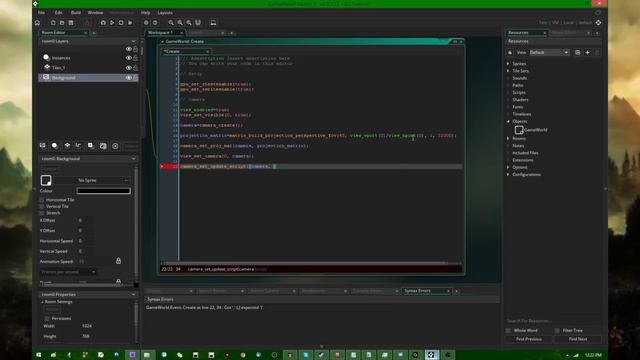The image size is (640, 360).
Task: Add a new resource with plus icon
Action: click(x=587, y=53)
